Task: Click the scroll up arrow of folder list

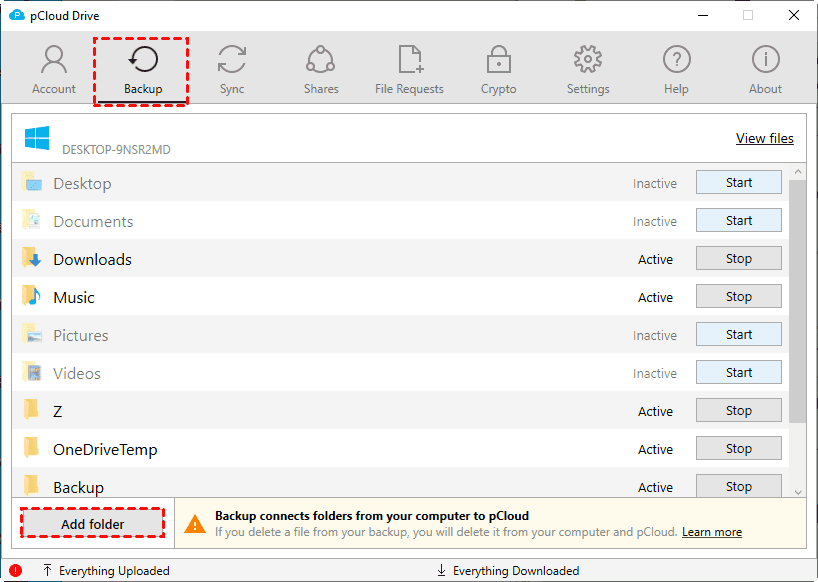Action: [x=798, y=172]
